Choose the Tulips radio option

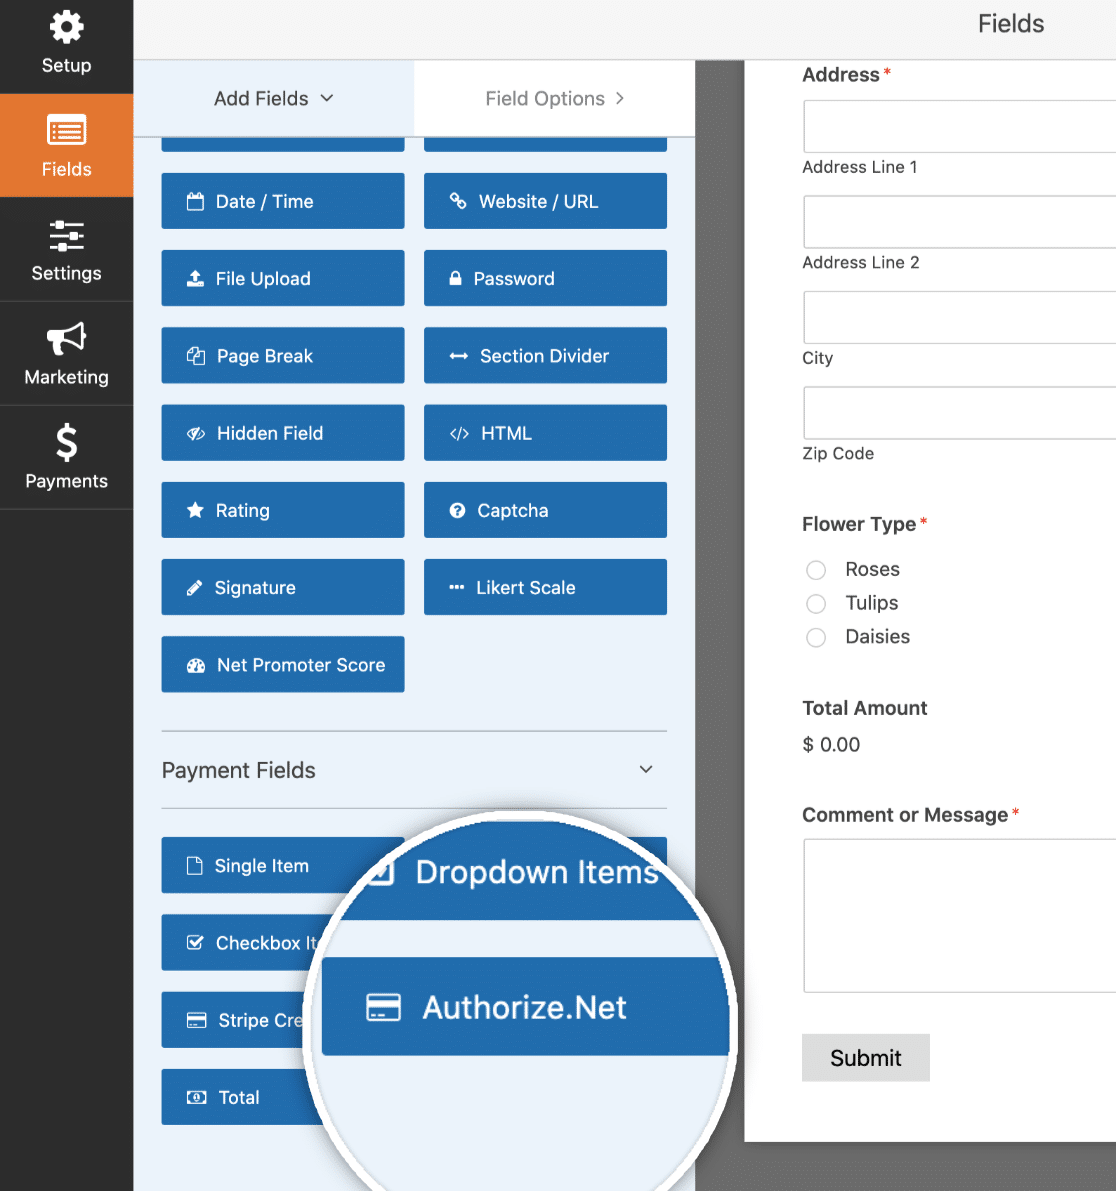tap(816, 604)
